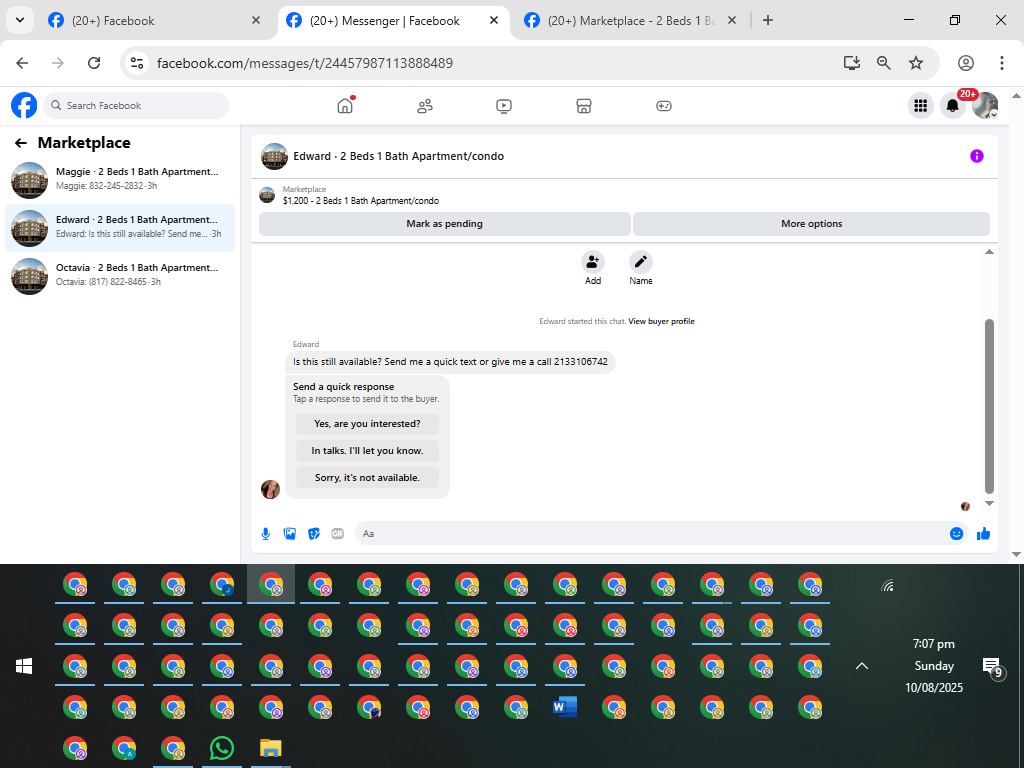Click the chat scroll down arrow
The image size is (1024, 768).
coord(989,504)
